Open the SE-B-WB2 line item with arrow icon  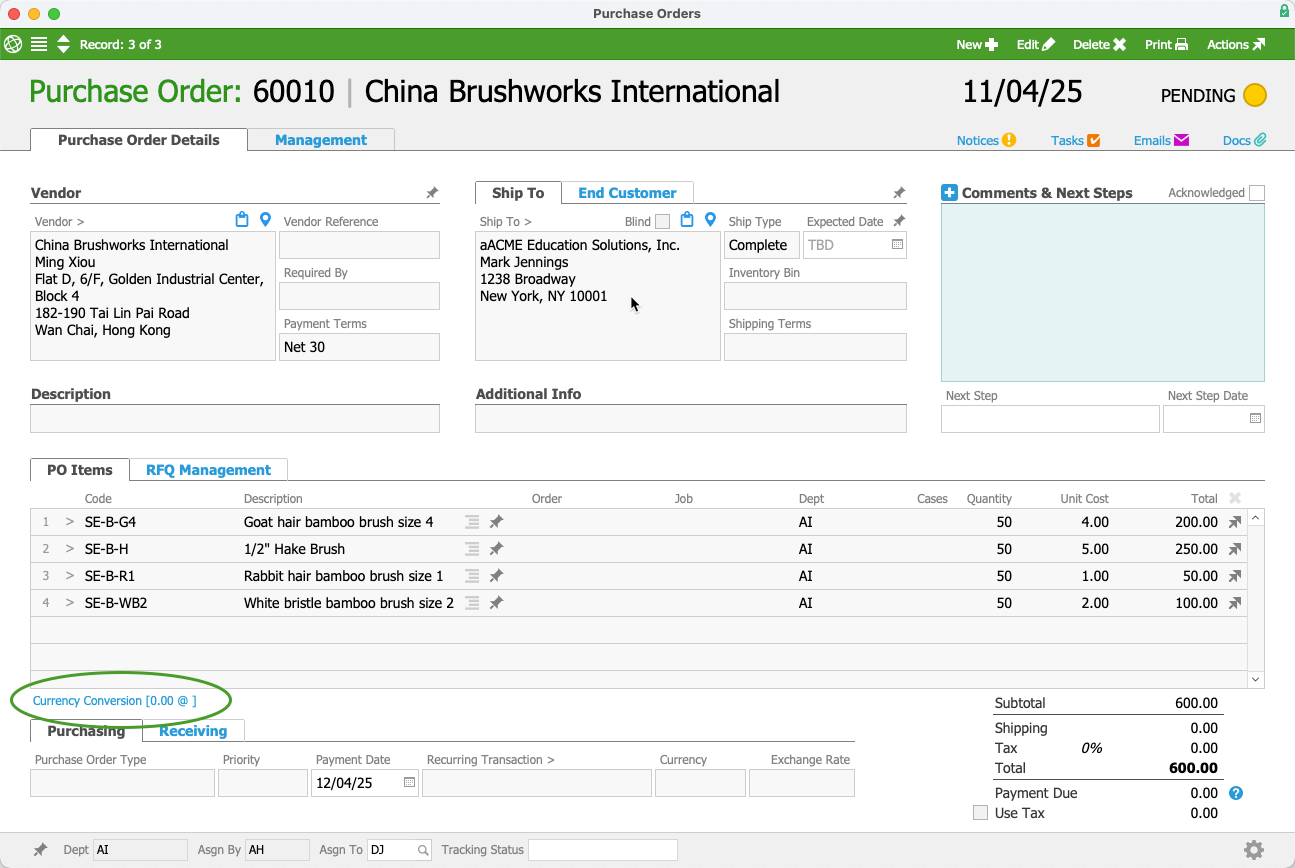pyautogui.click(x=1235, y=603)
